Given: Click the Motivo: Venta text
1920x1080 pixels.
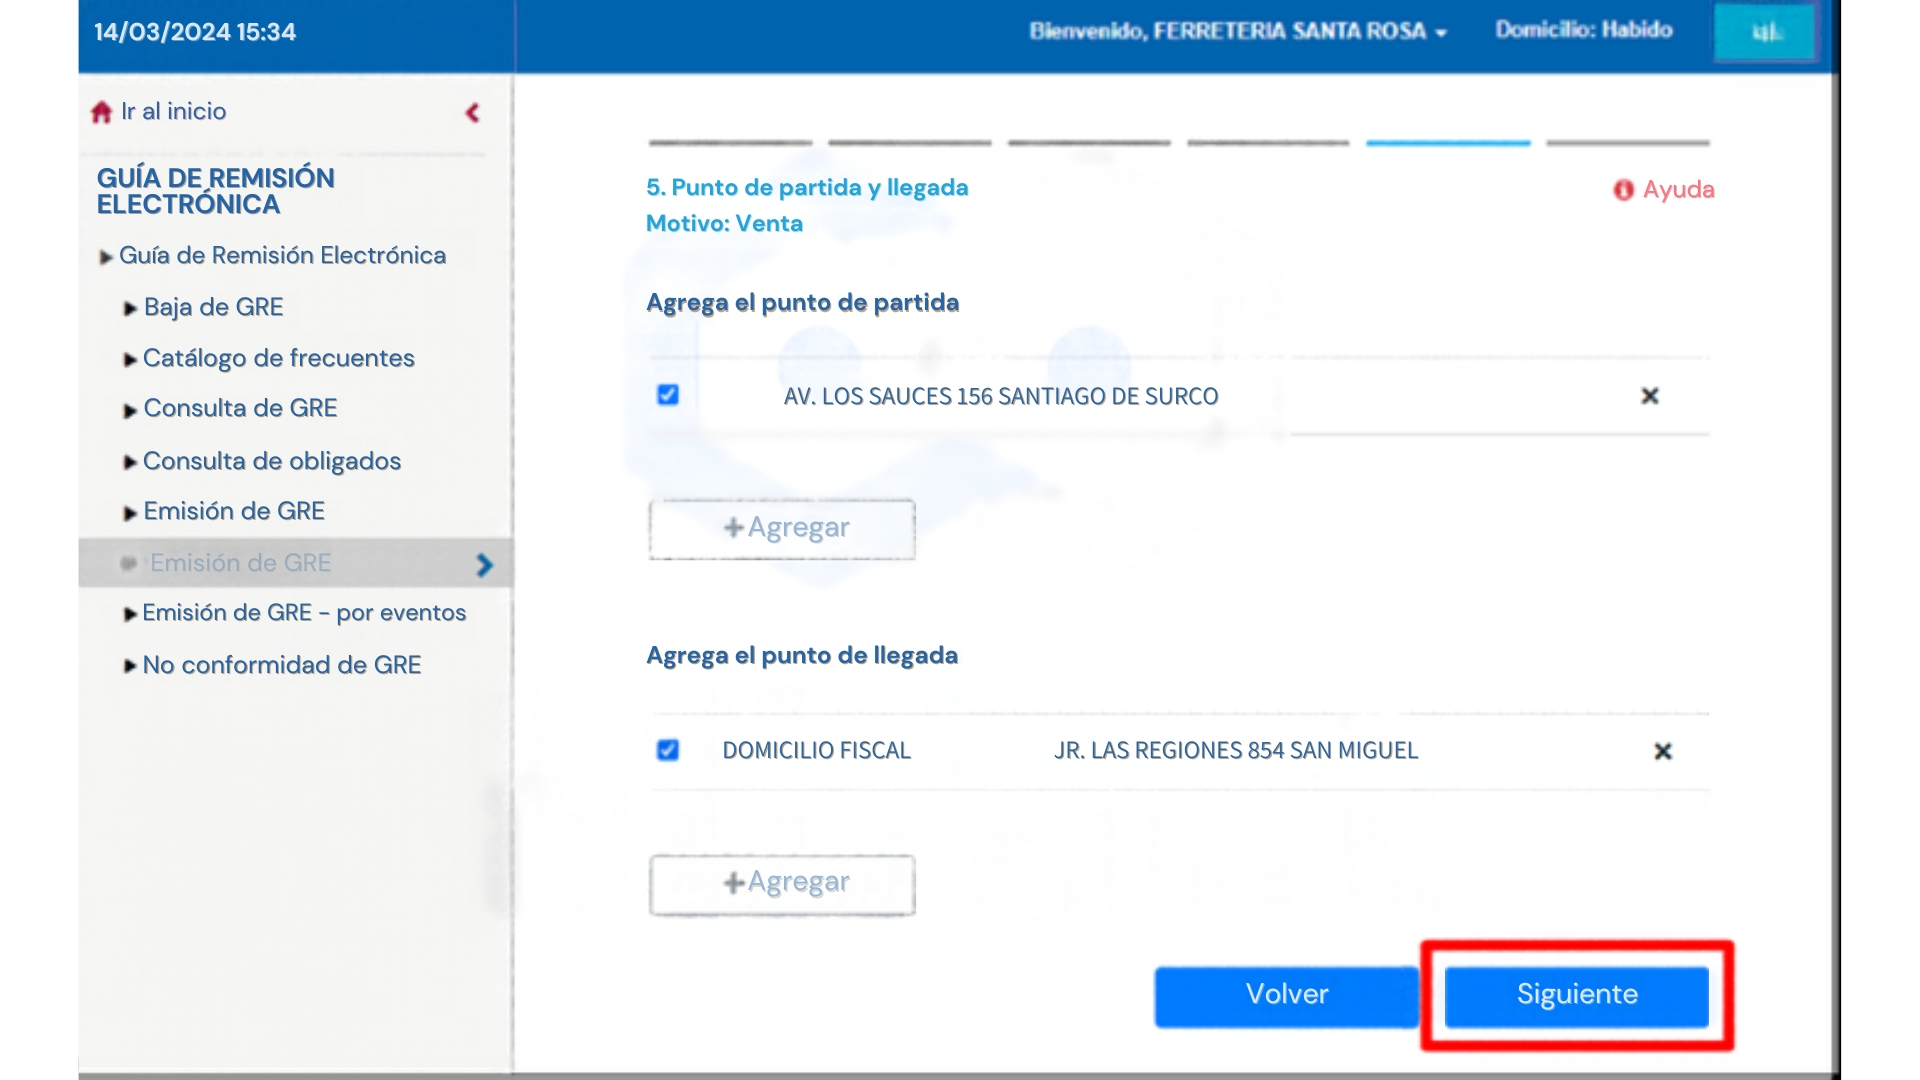Looking at the screenshot, I should click(724, 223).
